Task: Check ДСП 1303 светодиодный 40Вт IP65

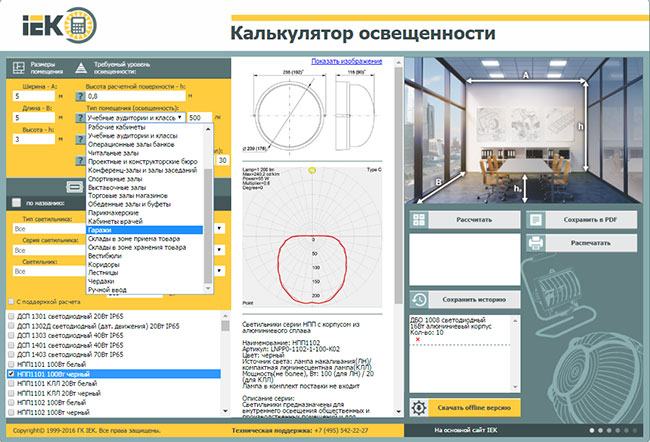Action: [11, 335]
